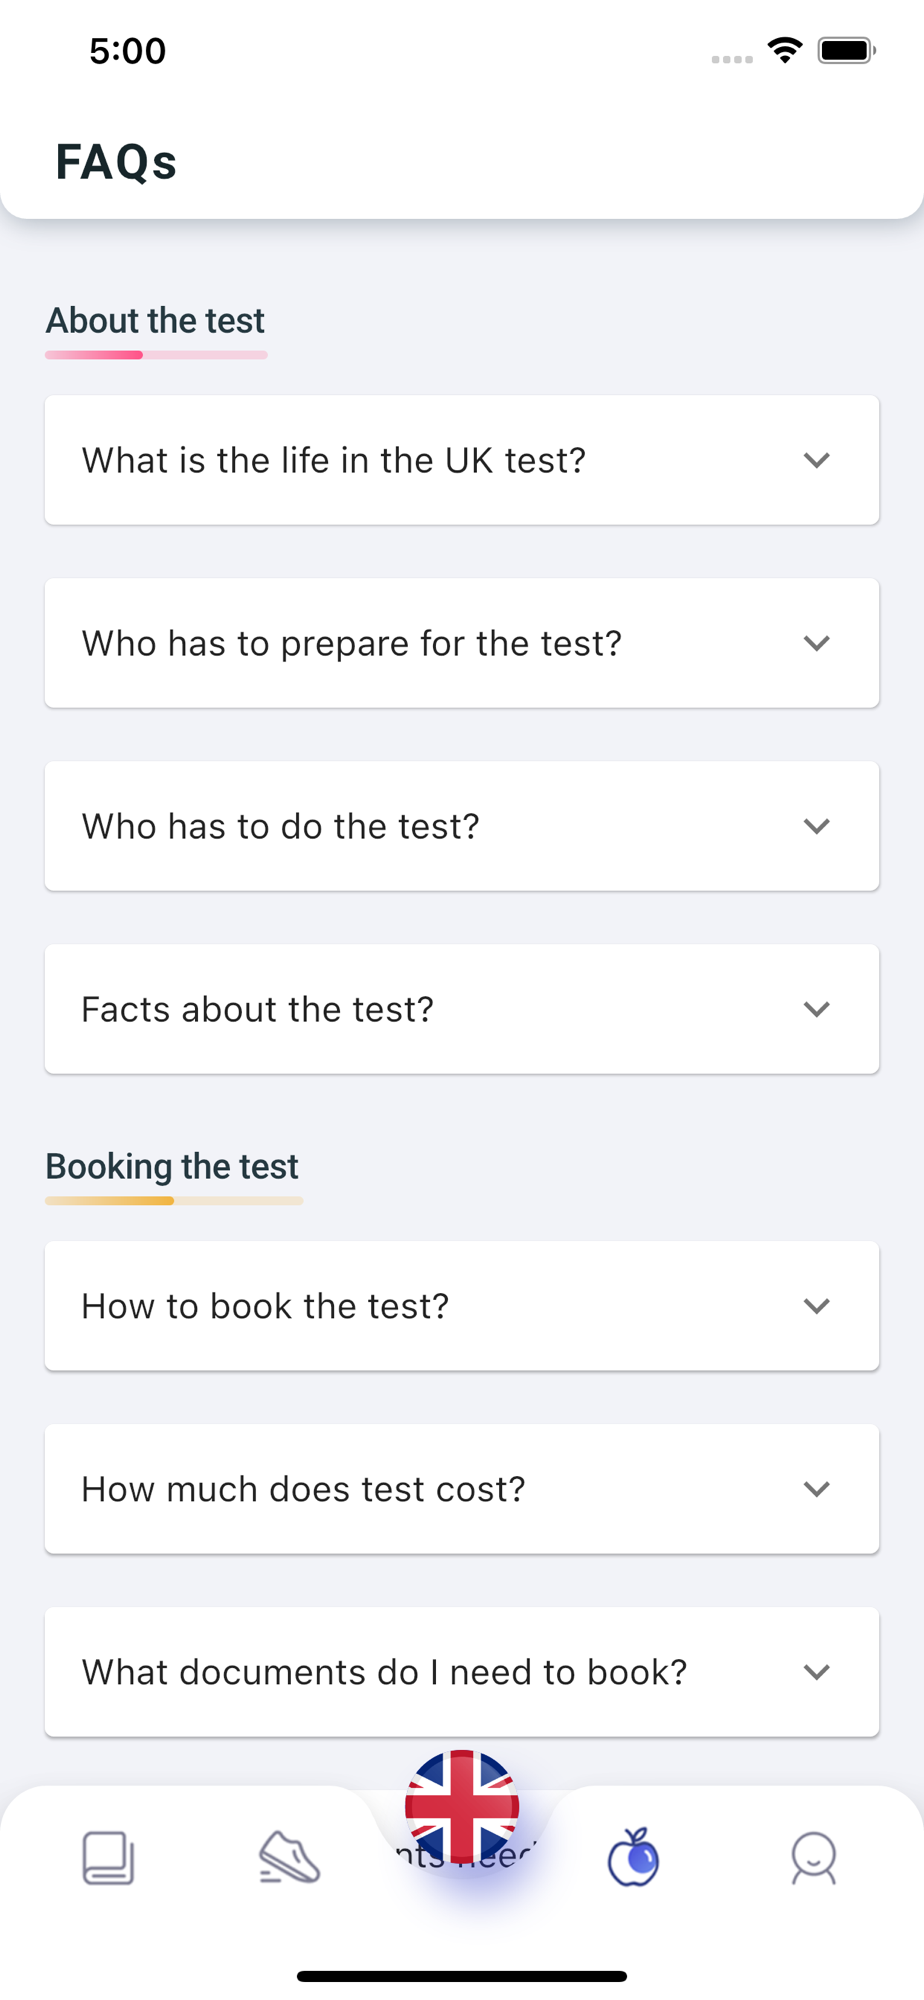Expand chevron for life in UK test question
This screenshot has height=2000, width=924.
(x=817, y=460)
